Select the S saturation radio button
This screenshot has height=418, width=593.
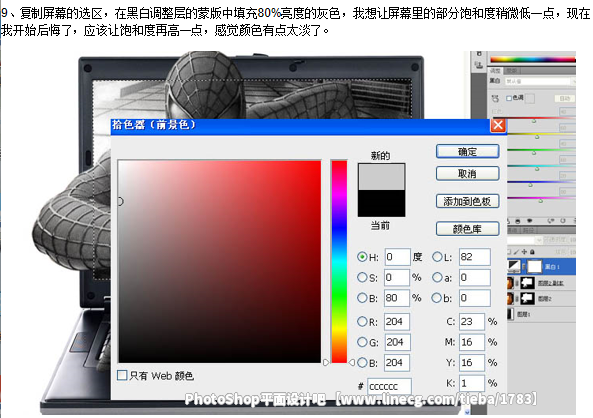[362, 277]
